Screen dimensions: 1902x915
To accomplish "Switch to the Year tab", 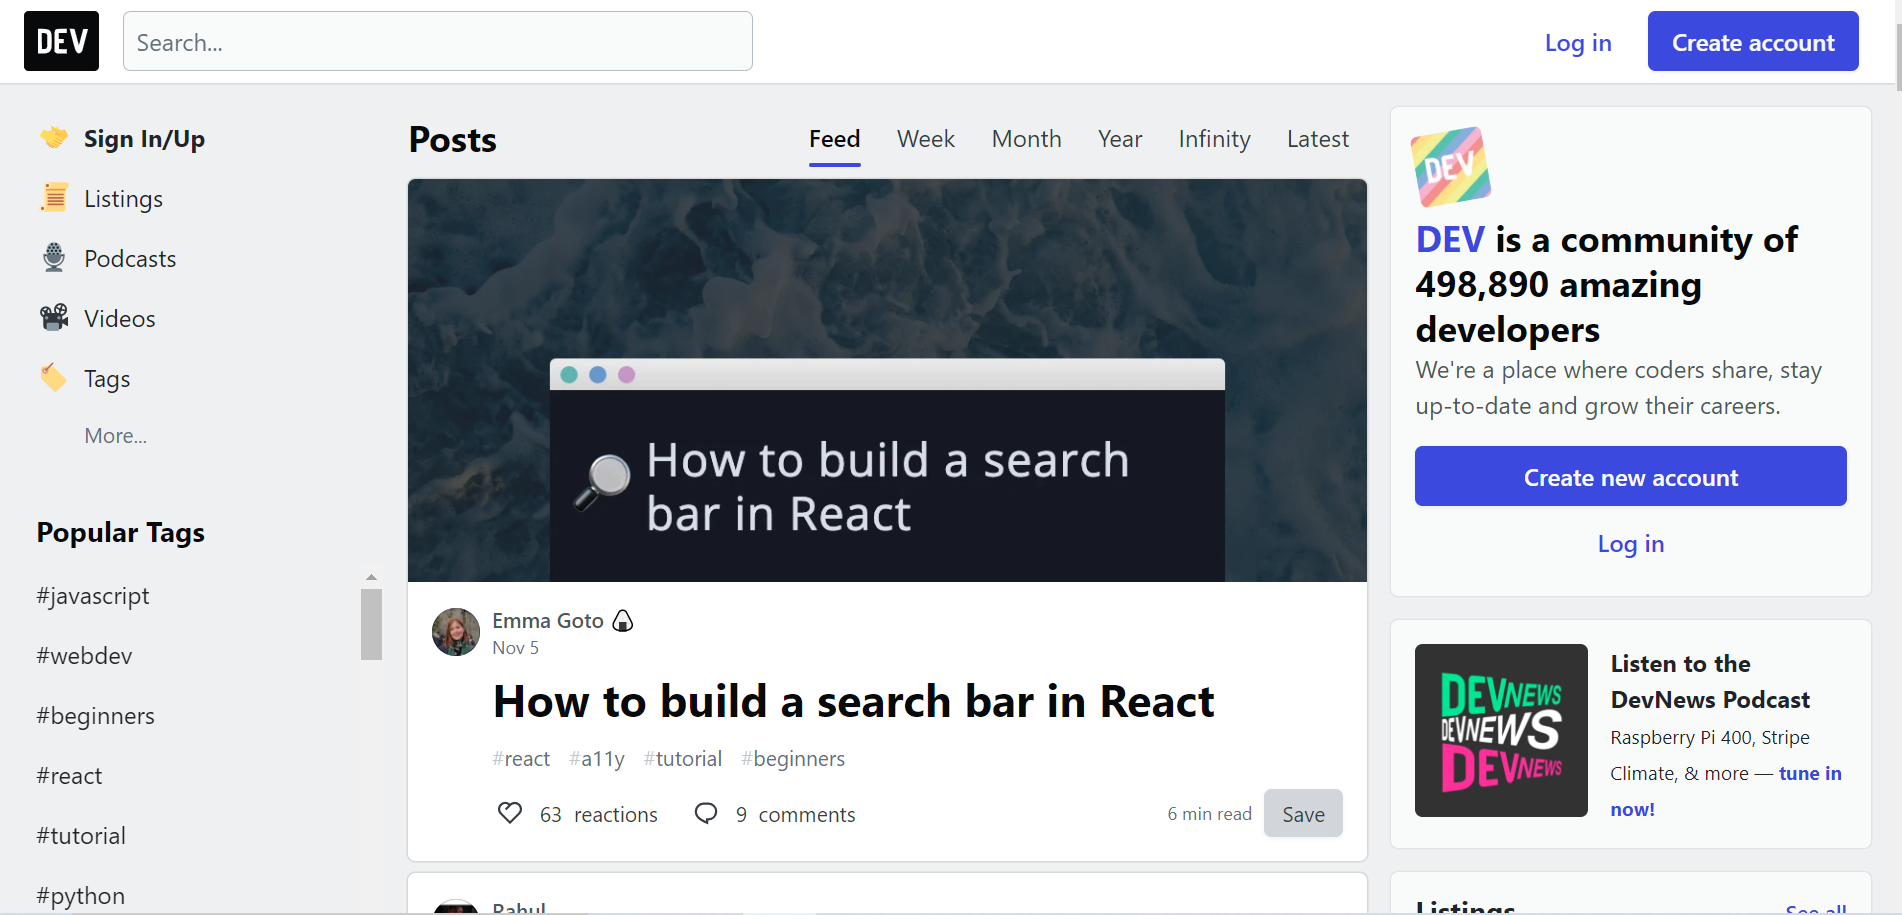I will coord(1120,139).
